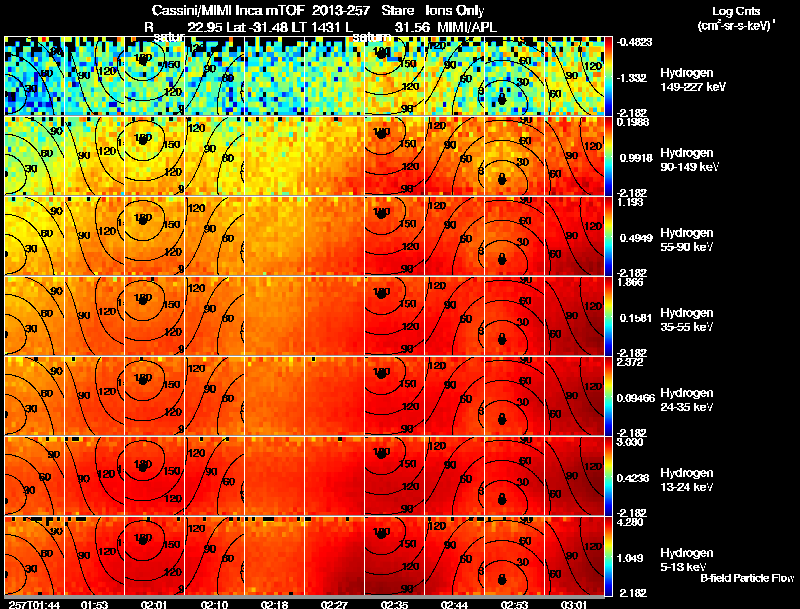Select the 'Hydrogen 5-13 keV' row label
The image size is (800, 609).
[x=687, y=560]
